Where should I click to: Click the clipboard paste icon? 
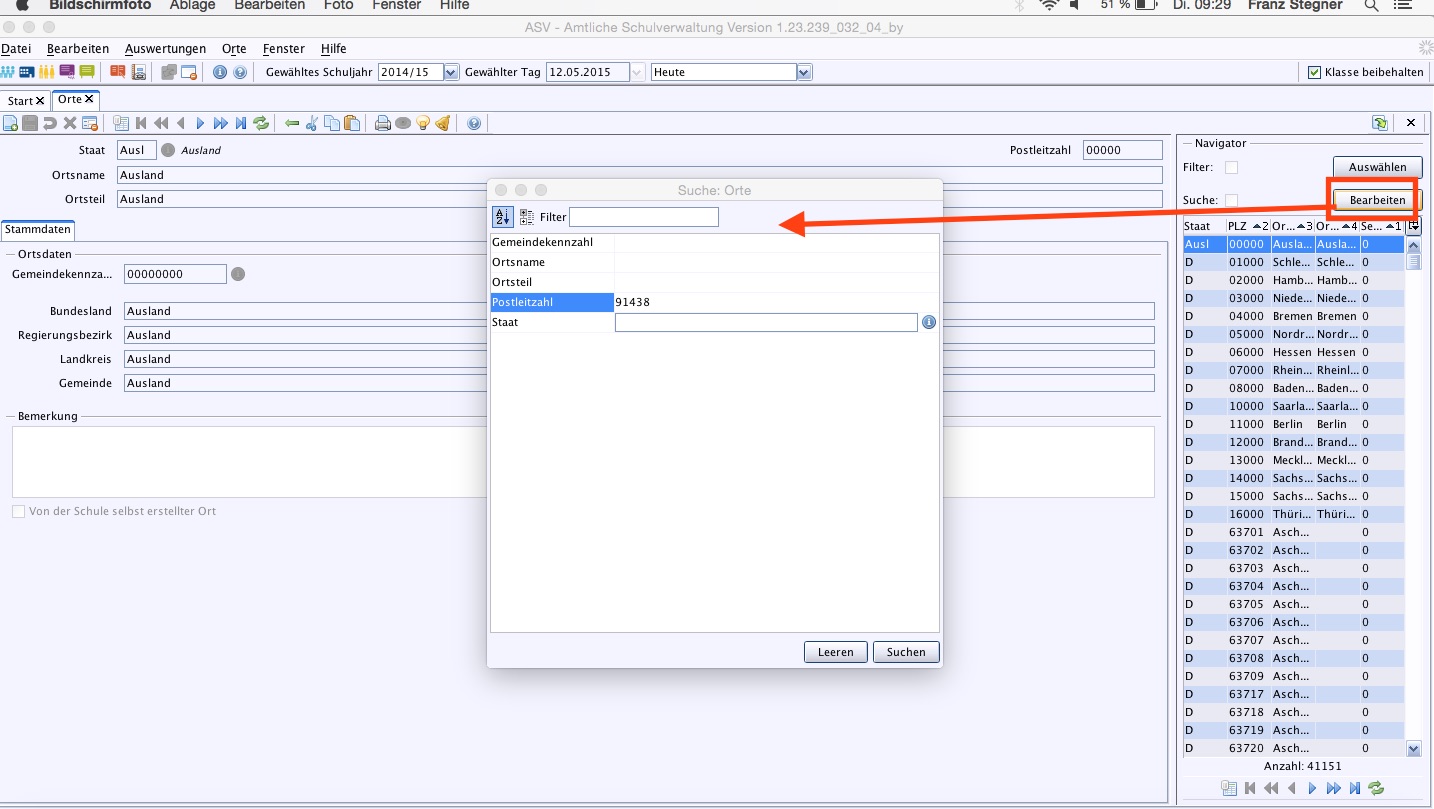[352, 123]
